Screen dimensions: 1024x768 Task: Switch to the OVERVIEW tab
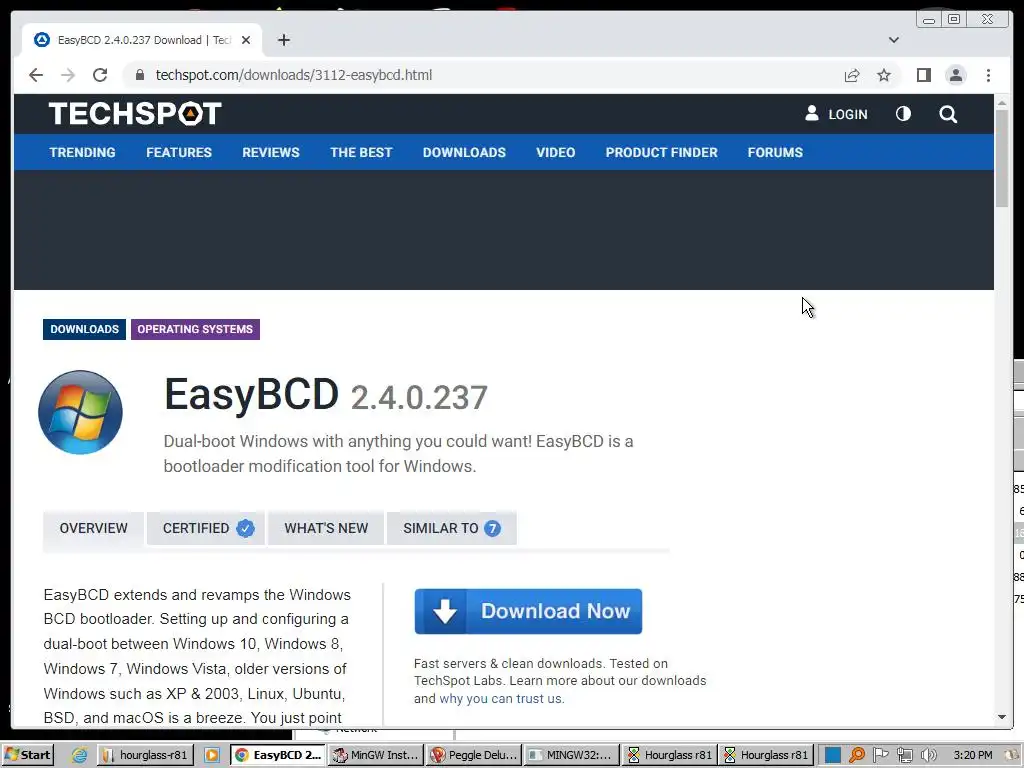93,528
